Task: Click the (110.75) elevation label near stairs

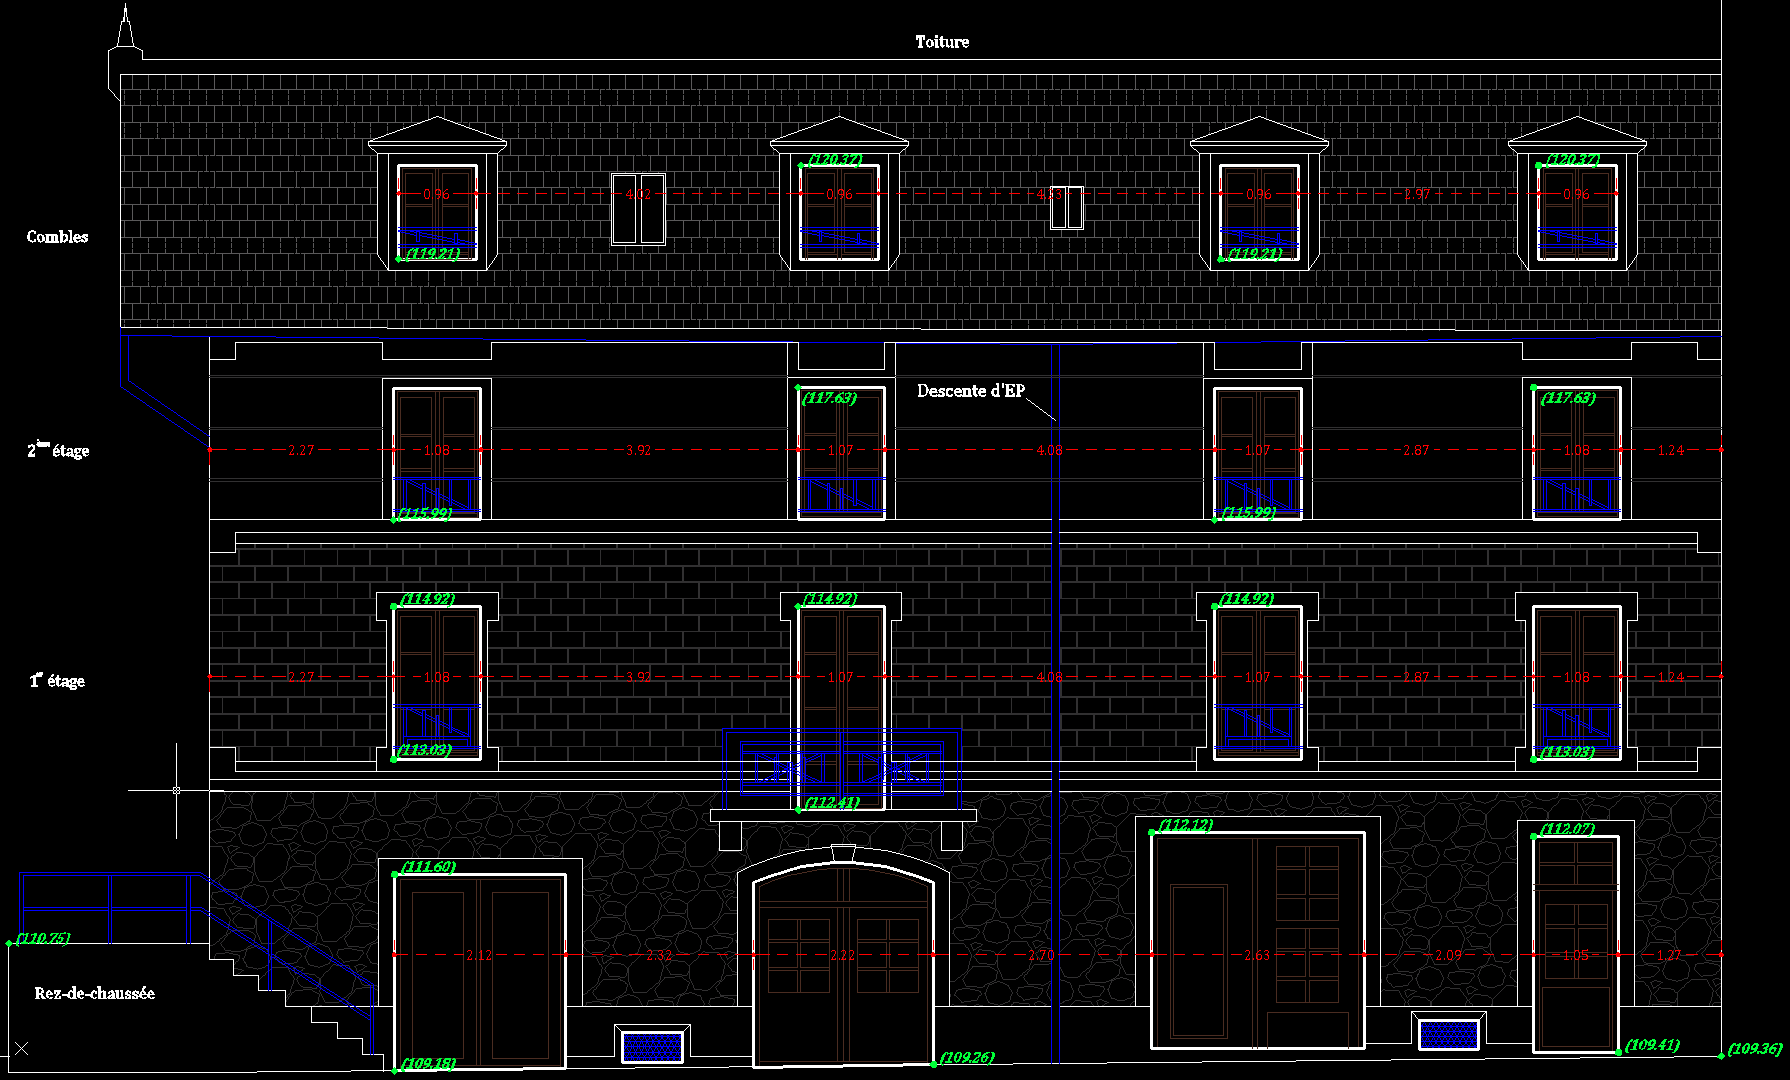Action: pos(43,938)
